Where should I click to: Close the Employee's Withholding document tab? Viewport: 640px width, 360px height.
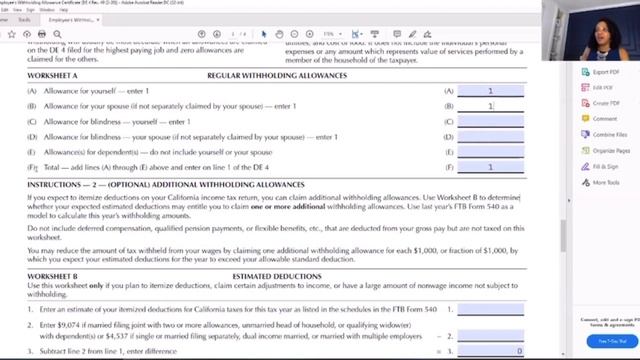tap(98, 20)
